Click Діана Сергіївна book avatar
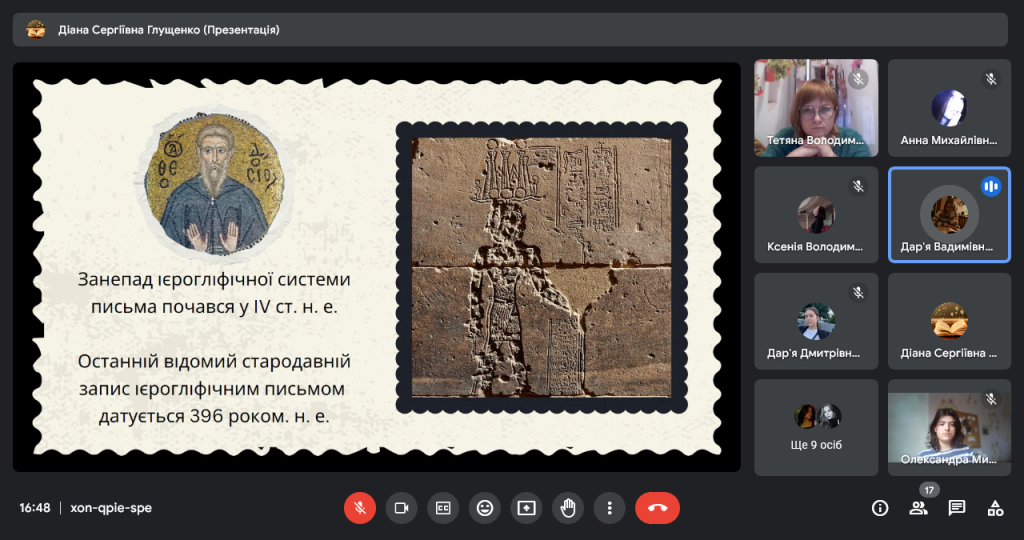The image size is (1024, 540). click(949, 321)
